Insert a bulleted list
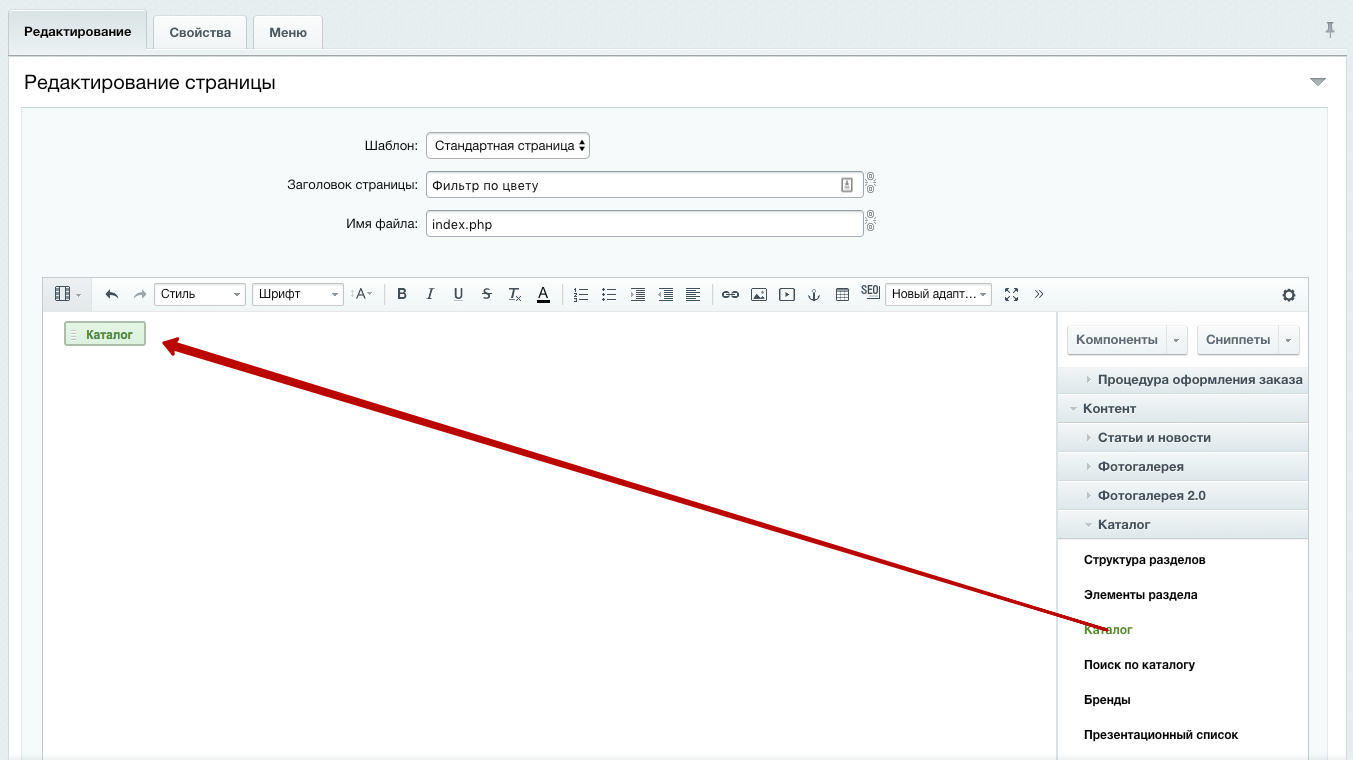Image resolution: width=1353 pixels, height=760 pixels. [x=609, y=294]
